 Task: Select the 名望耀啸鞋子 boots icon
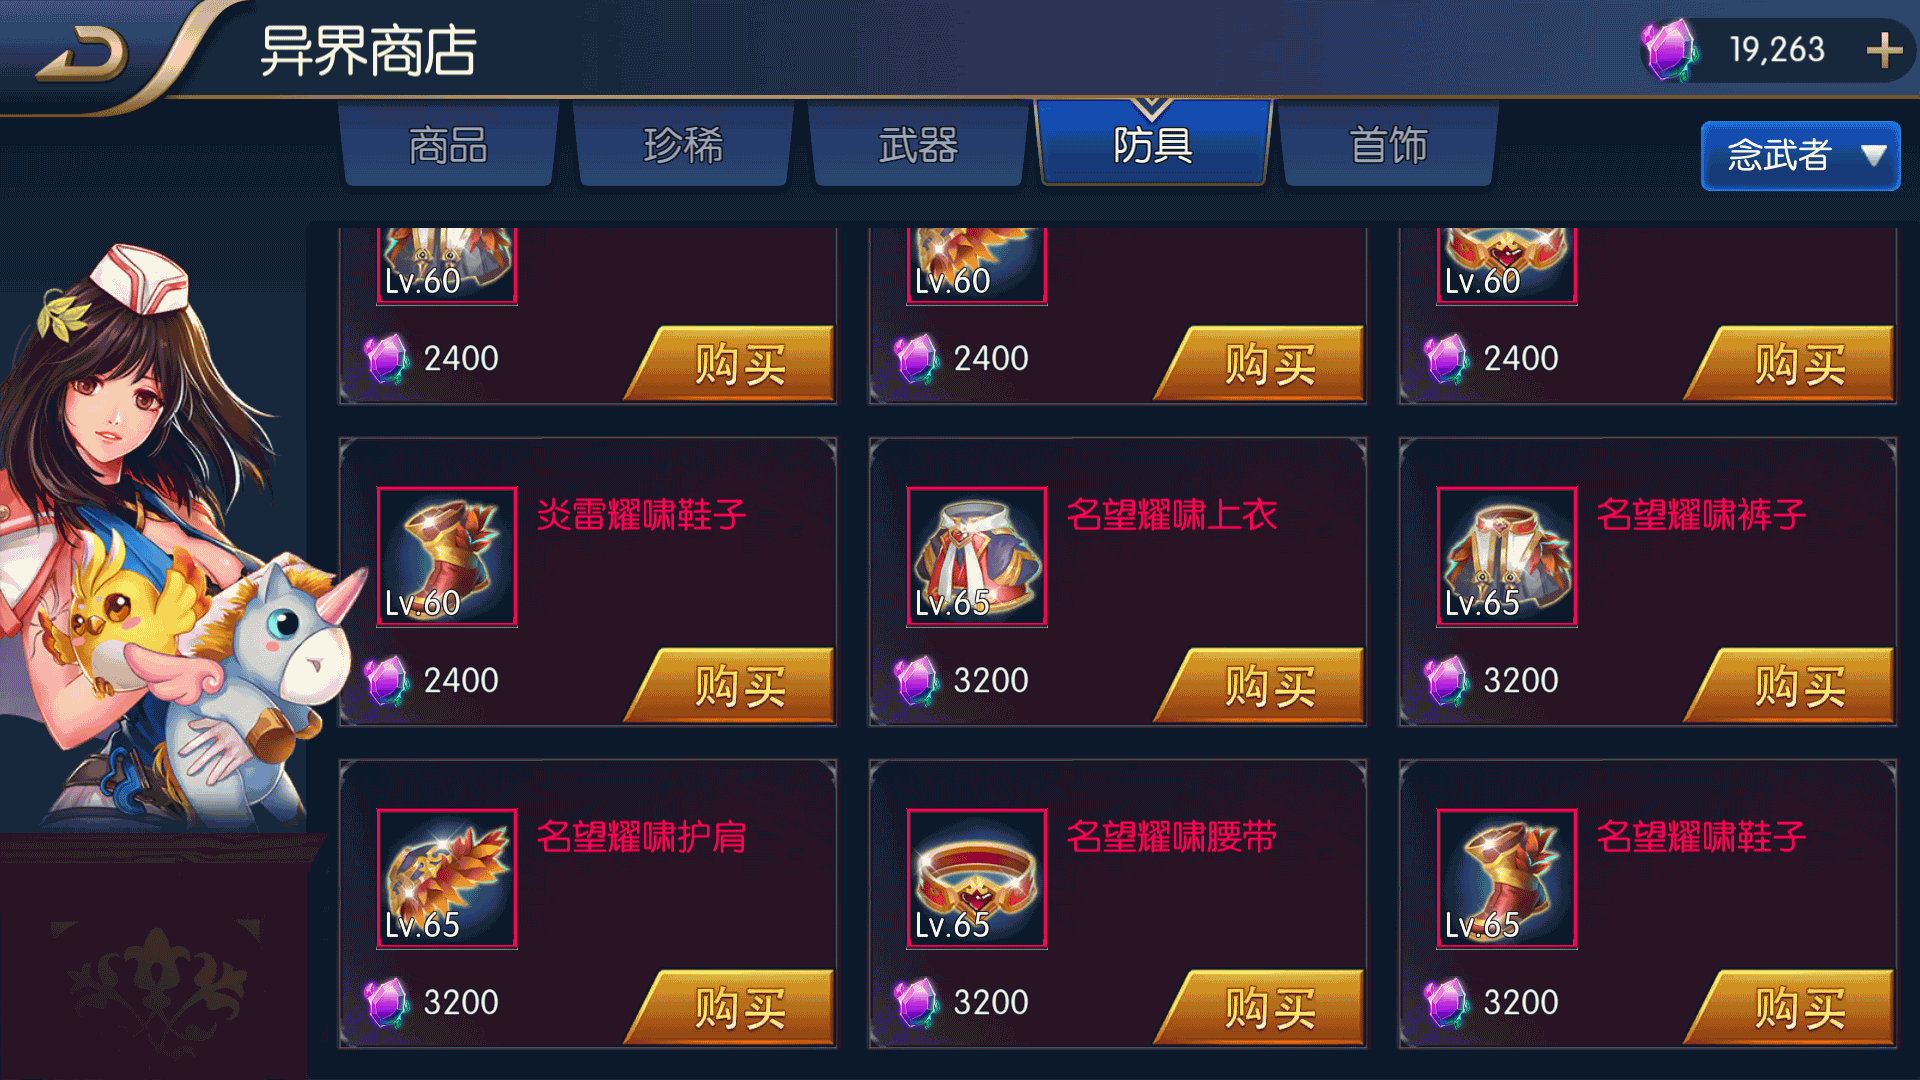(x=1506, y=878)
